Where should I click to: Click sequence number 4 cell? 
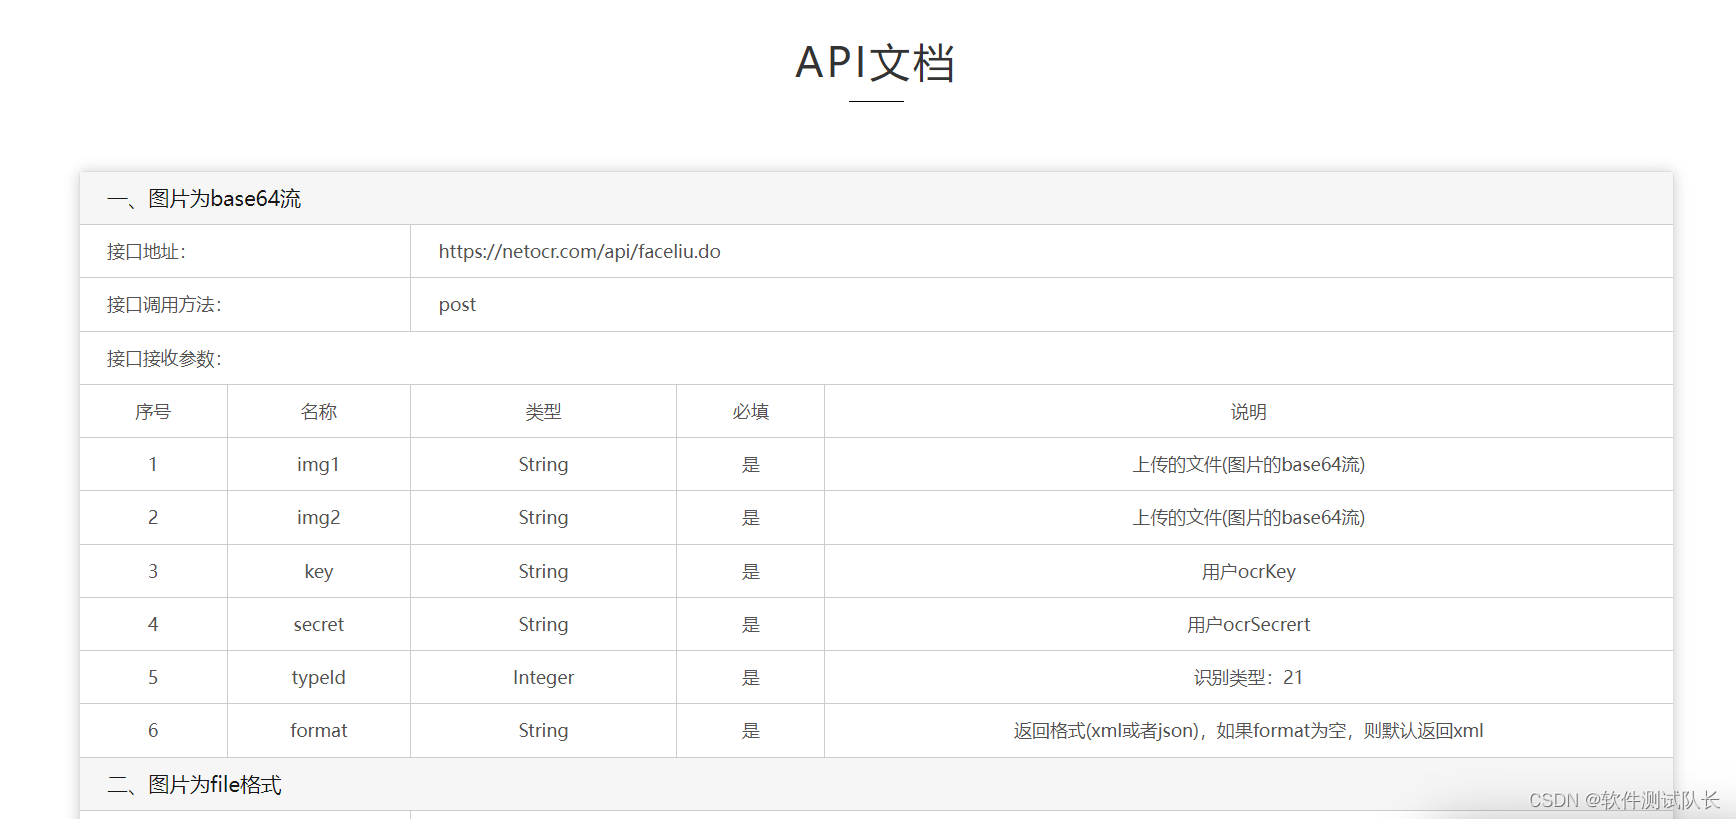click(x=153, y=624)
